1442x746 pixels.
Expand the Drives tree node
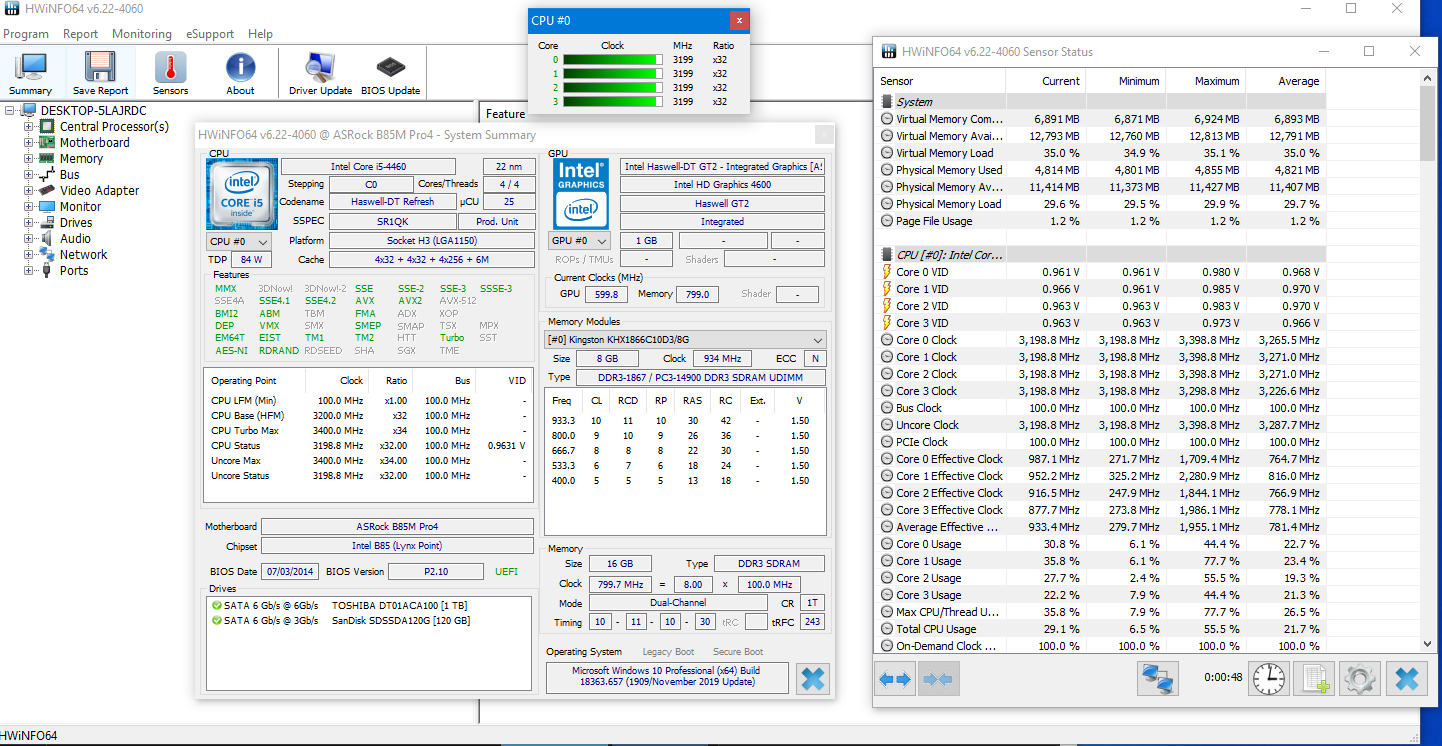click(28, 223)
